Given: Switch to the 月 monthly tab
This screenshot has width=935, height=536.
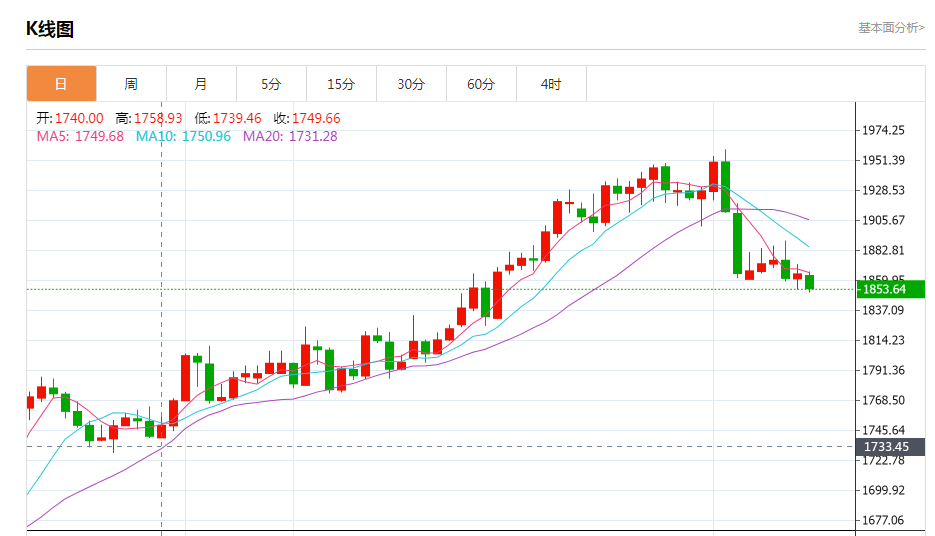Looking at the screenshot, I should coord(201,84).
